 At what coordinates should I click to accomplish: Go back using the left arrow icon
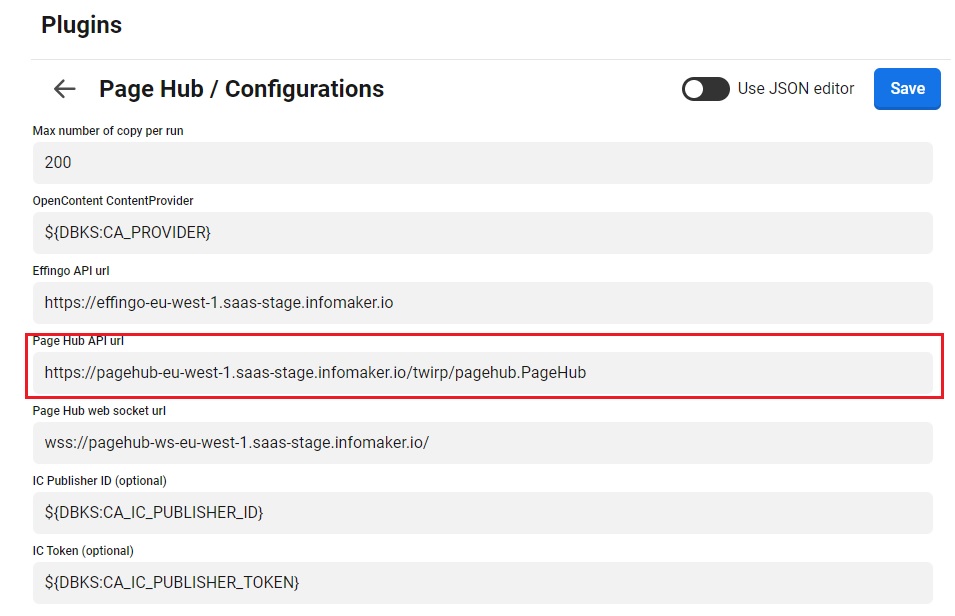(65, 89)
